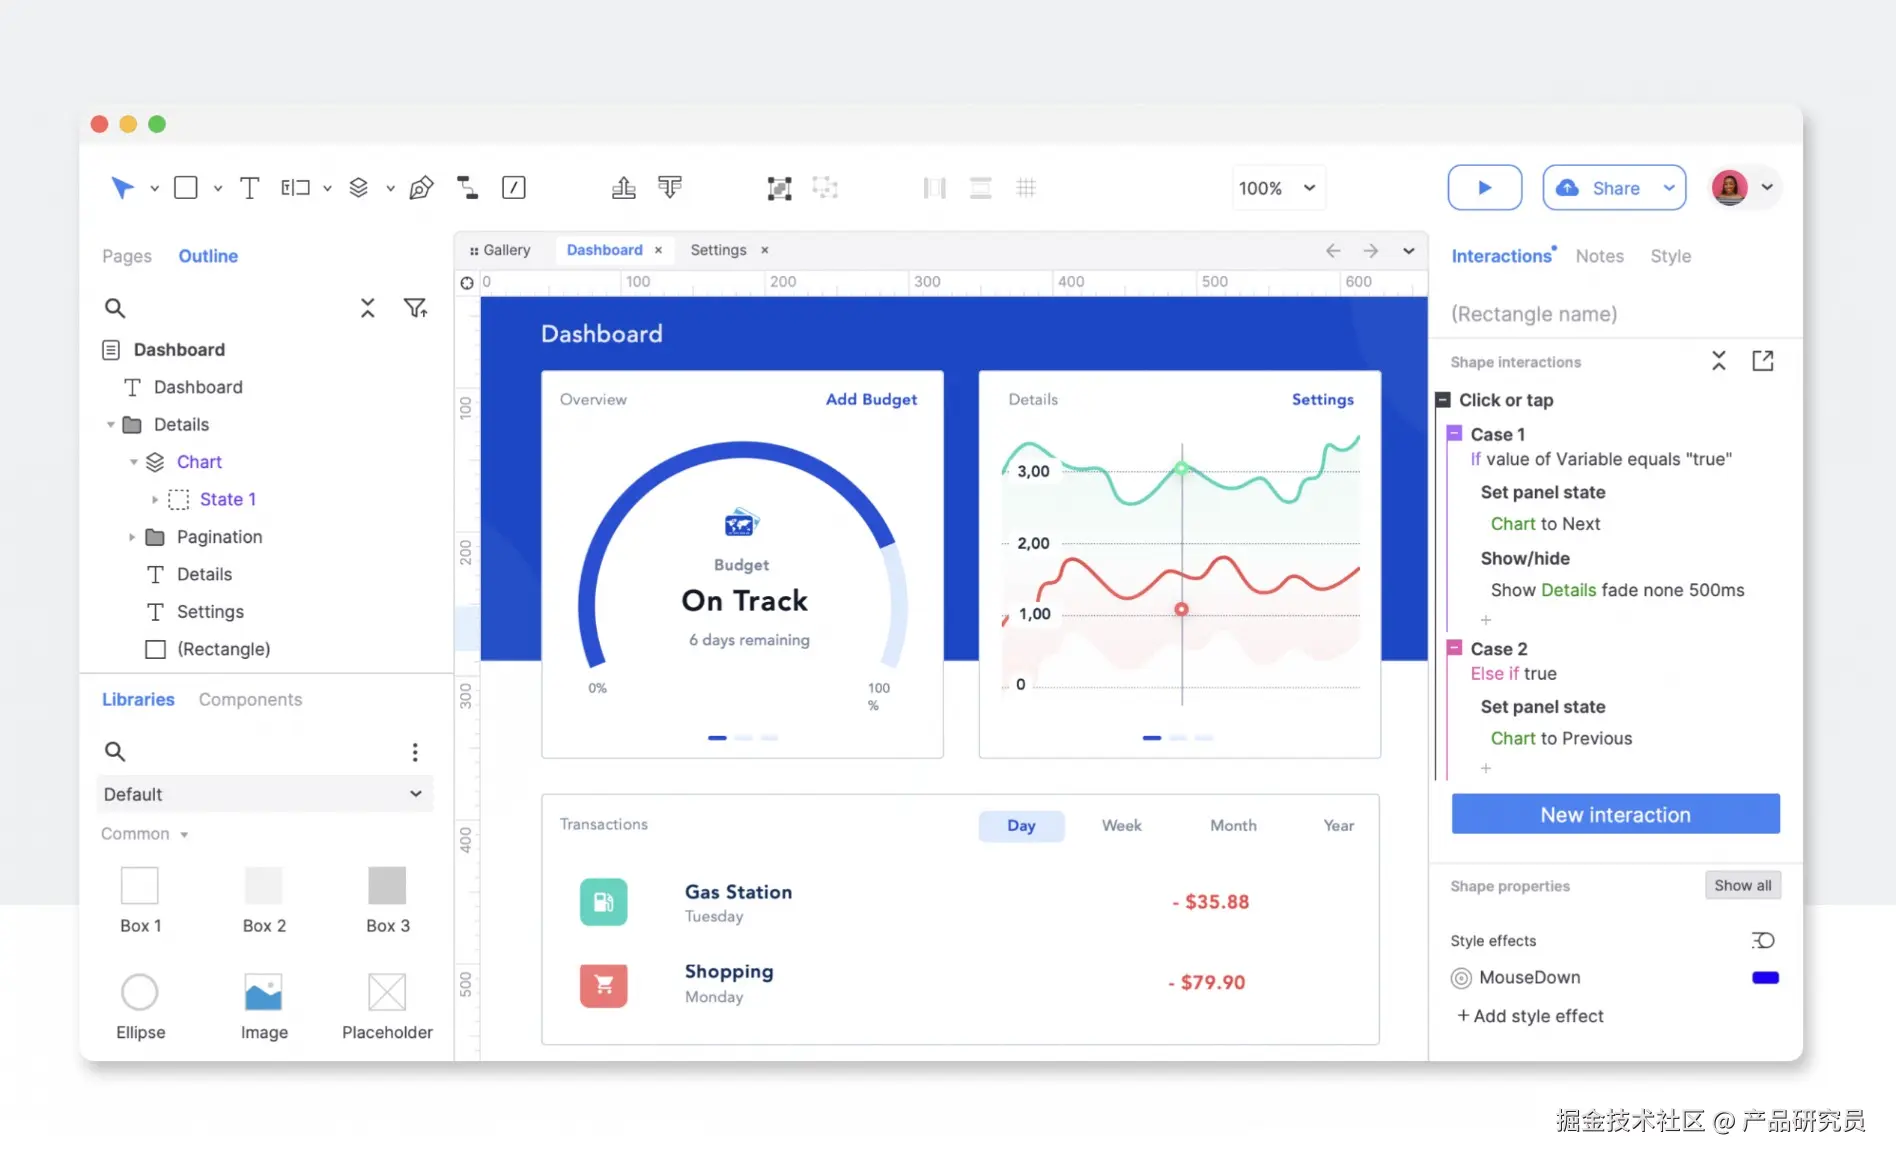Toggle the grid icon in toolbar
This screenshot has height=1164, width=1896.
1026,188
